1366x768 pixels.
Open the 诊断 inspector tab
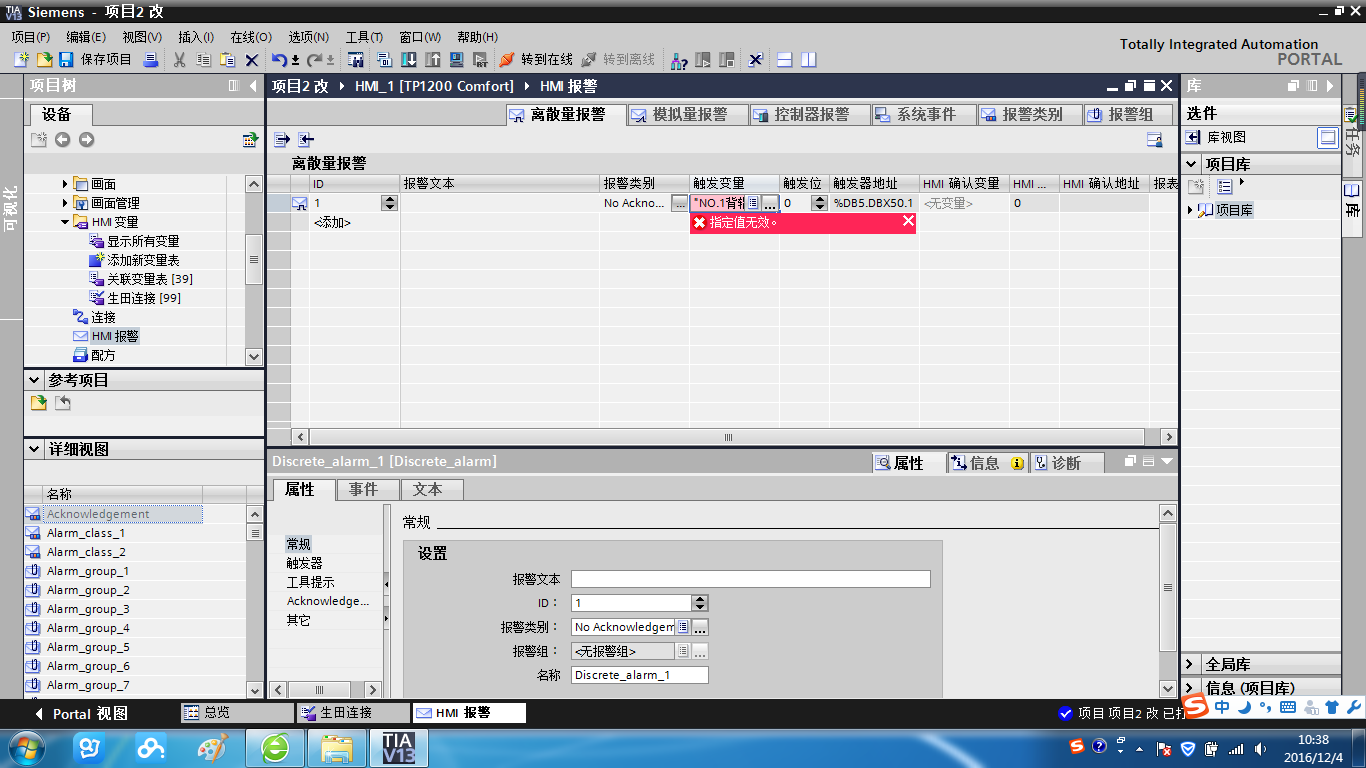(1068, 463)
